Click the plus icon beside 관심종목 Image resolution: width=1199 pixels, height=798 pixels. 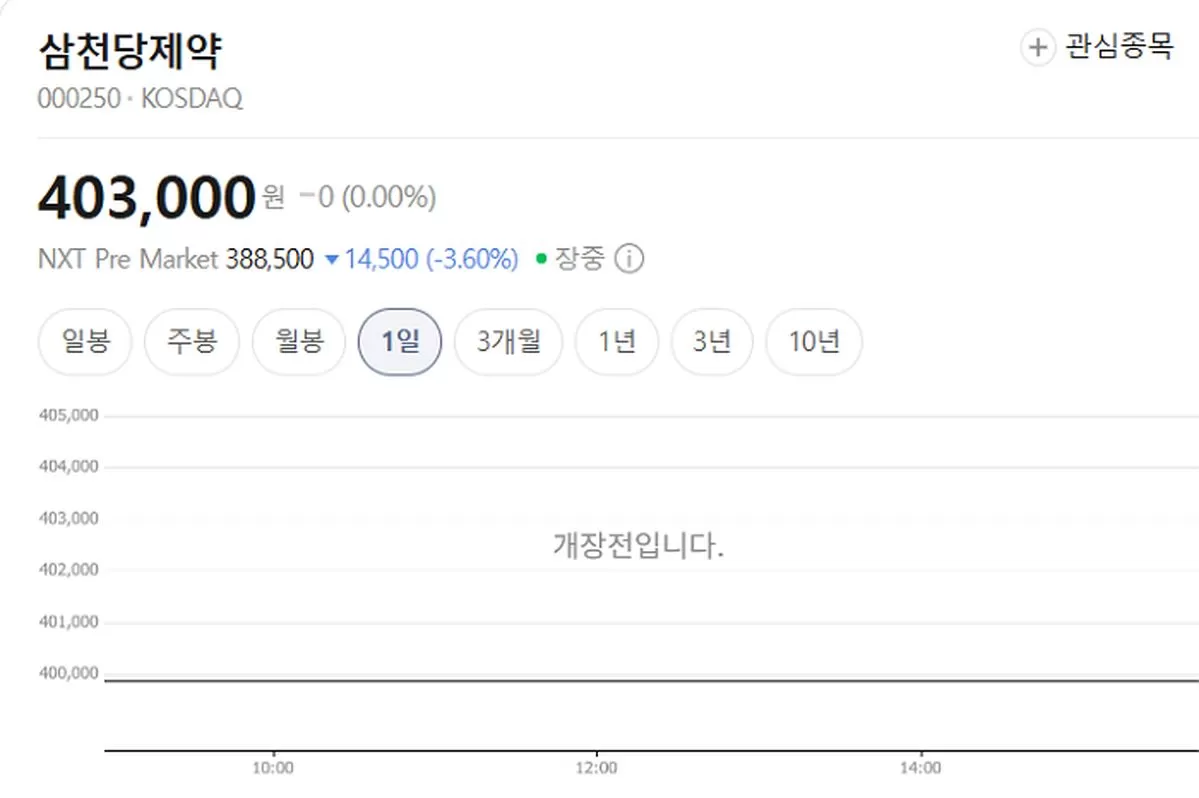tap(1037, 47)
